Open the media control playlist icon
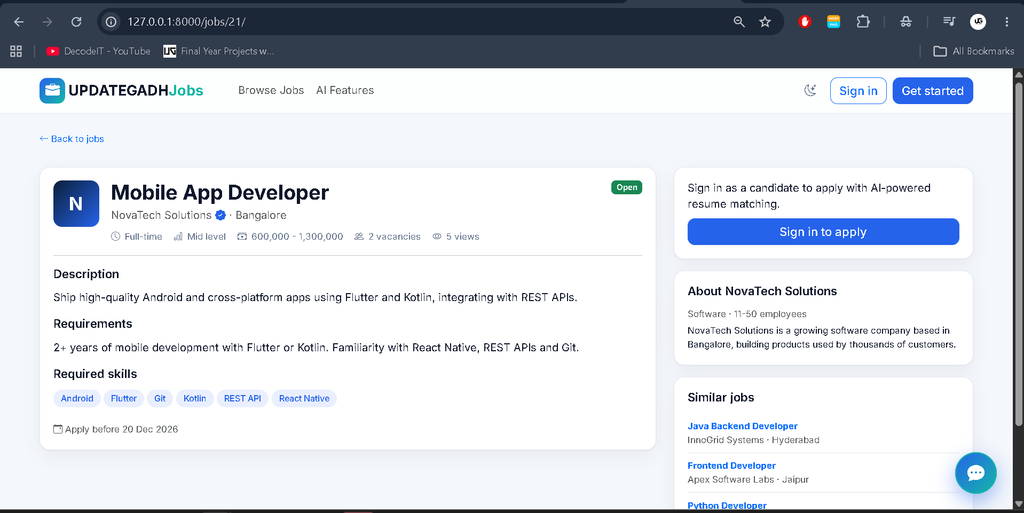This screenshot has width=1024, height=513. pos(949,22)
